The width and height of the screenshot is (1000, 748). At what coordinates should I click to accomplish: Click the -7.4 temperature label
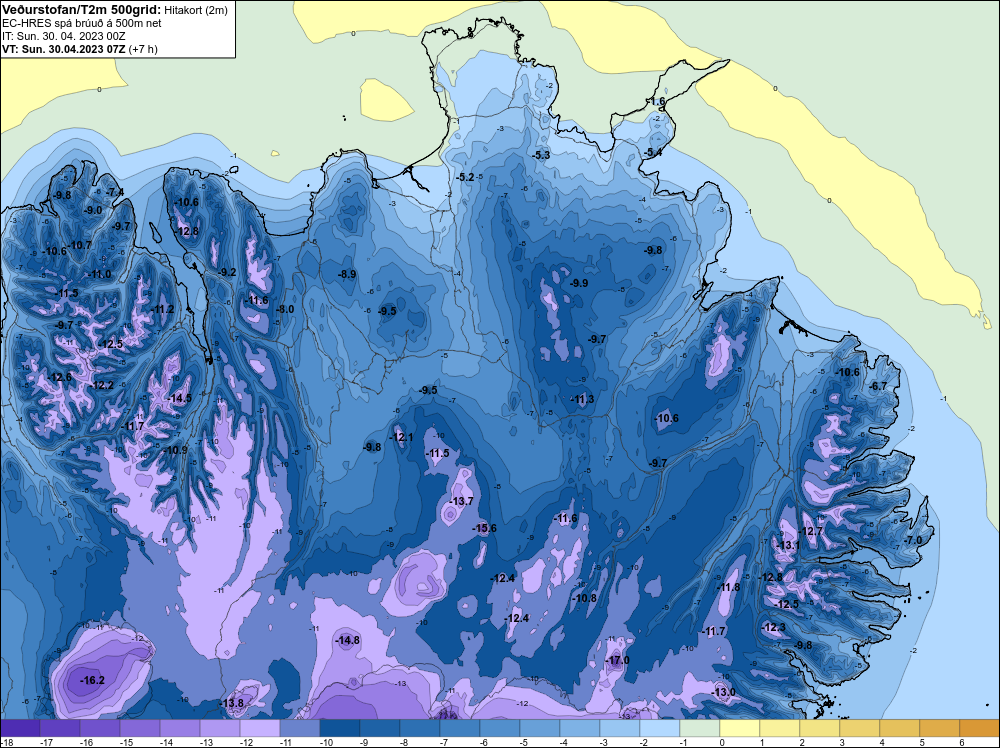(115, 192)
